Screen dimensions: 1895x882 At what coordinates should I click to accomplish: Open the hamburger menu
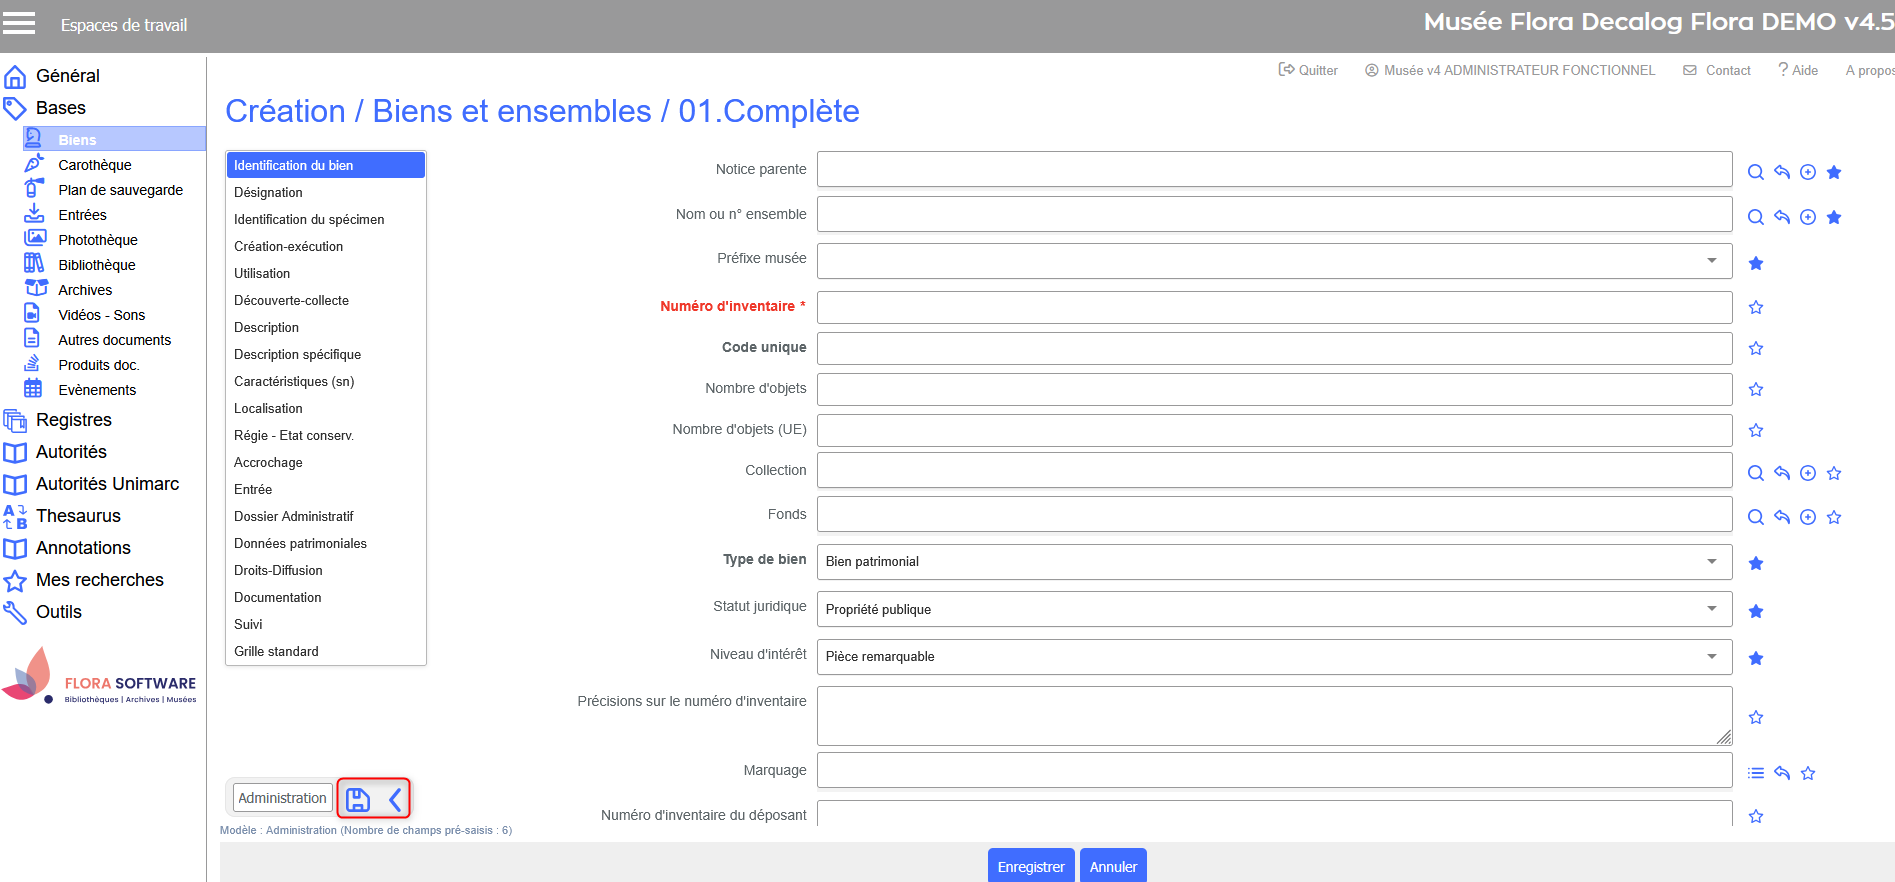point(19,24)
